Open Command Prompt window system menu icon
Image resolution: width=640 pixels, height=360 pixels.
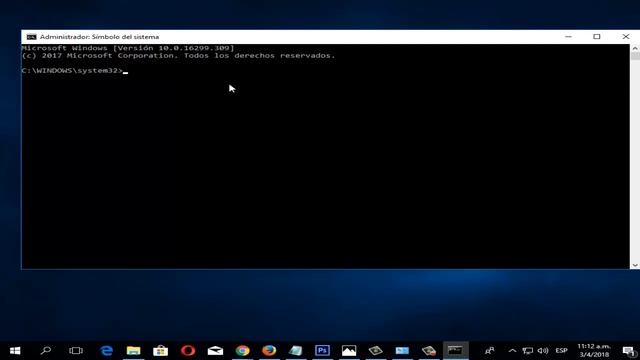pos(31,37)
